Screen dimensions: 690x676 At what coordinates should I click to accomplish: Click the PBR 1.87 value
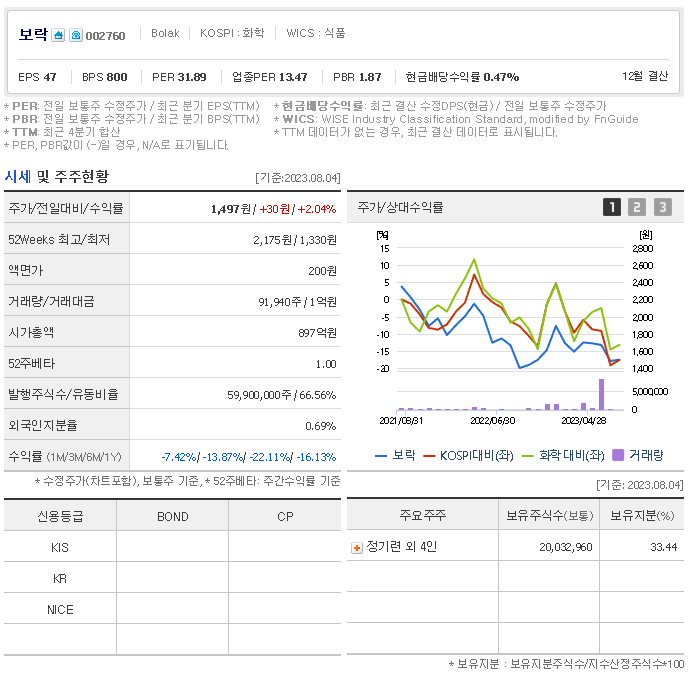[357, 77]
